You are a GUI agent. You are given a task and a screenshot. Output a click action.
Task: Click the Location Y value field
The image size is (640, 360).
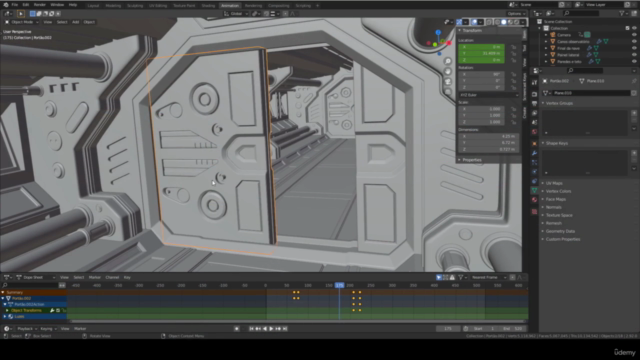481,53
